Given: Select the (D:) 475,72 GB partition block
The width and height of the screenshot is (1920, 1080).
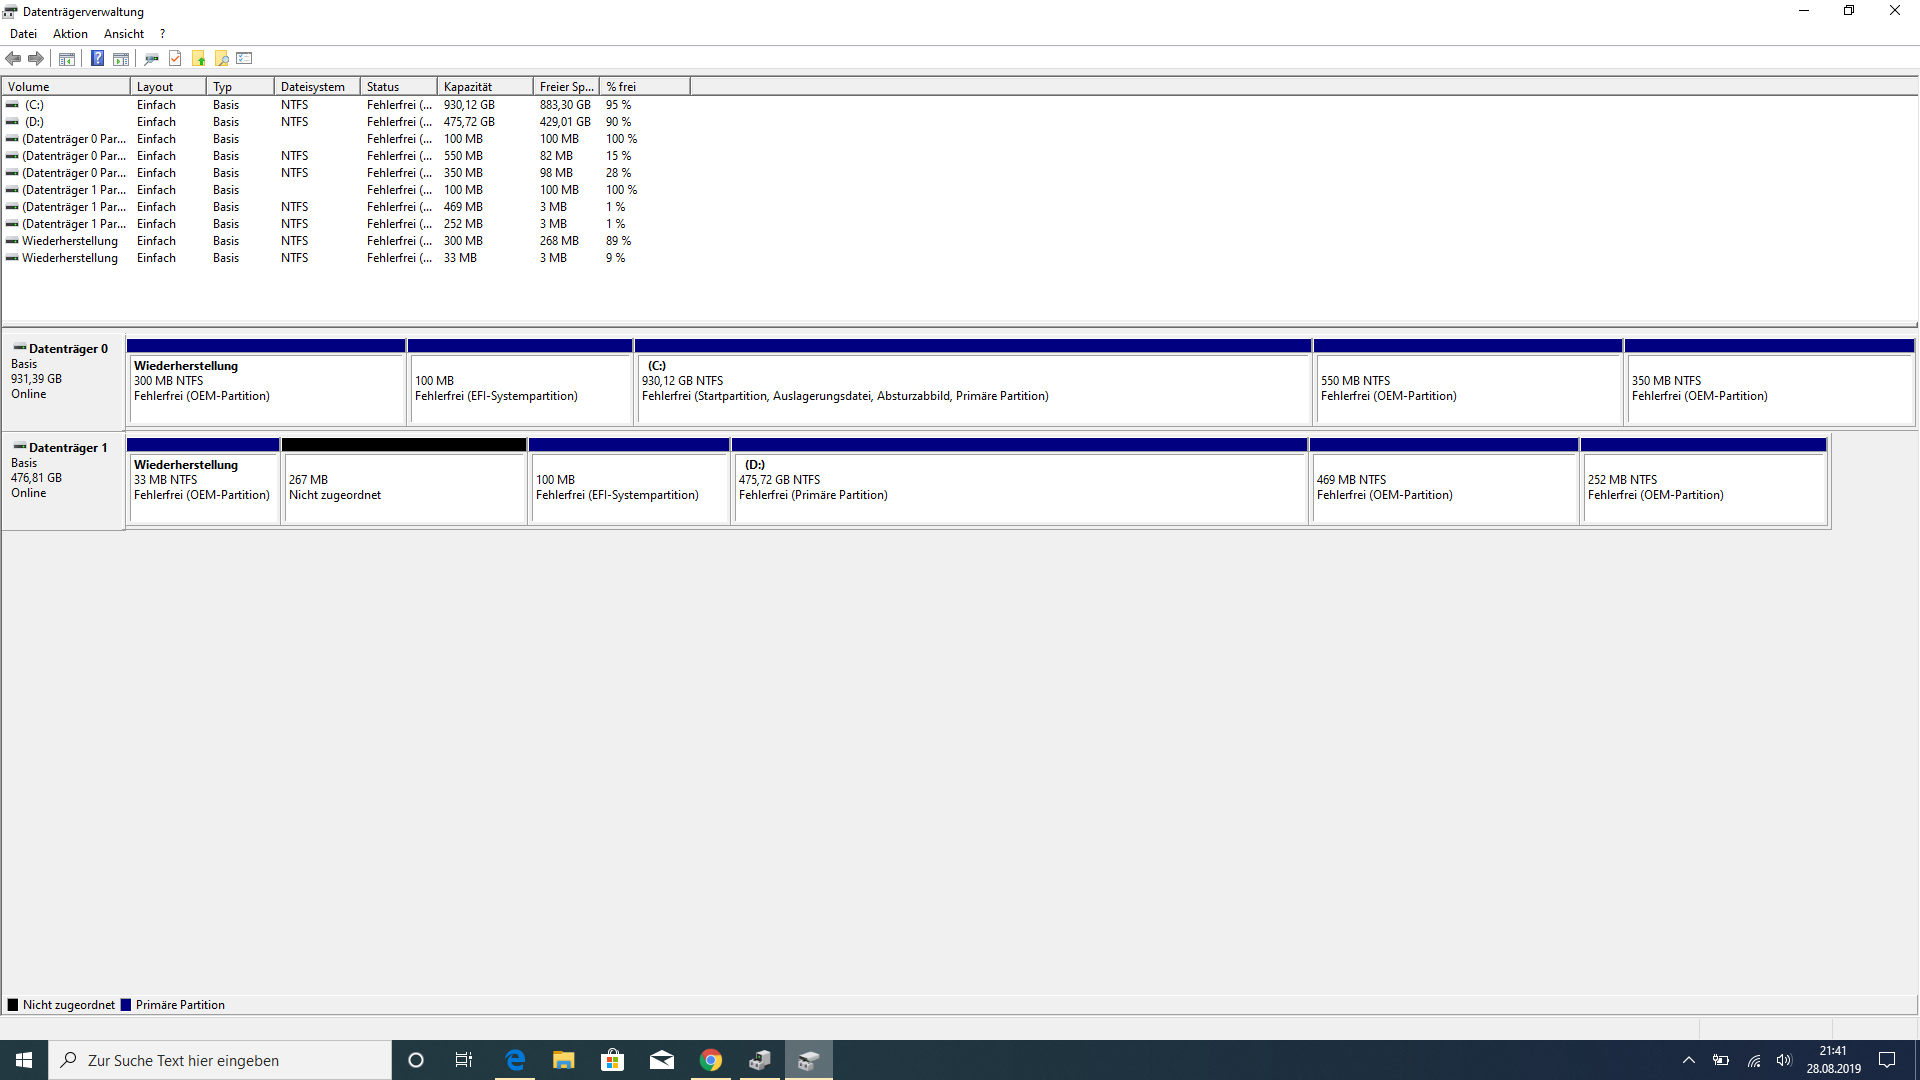Looking at the screenshot, I should (1018, 487).
